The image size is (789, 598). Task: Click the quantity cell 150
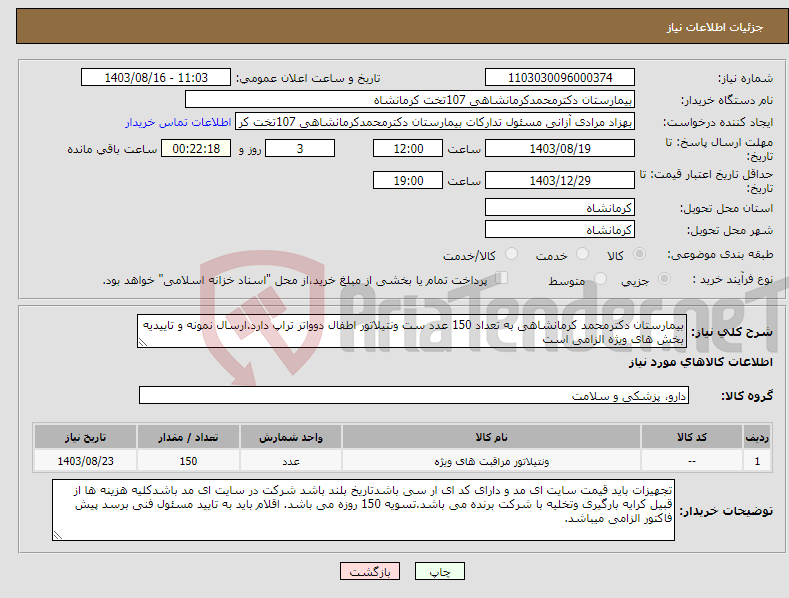(x=188, y=461)
